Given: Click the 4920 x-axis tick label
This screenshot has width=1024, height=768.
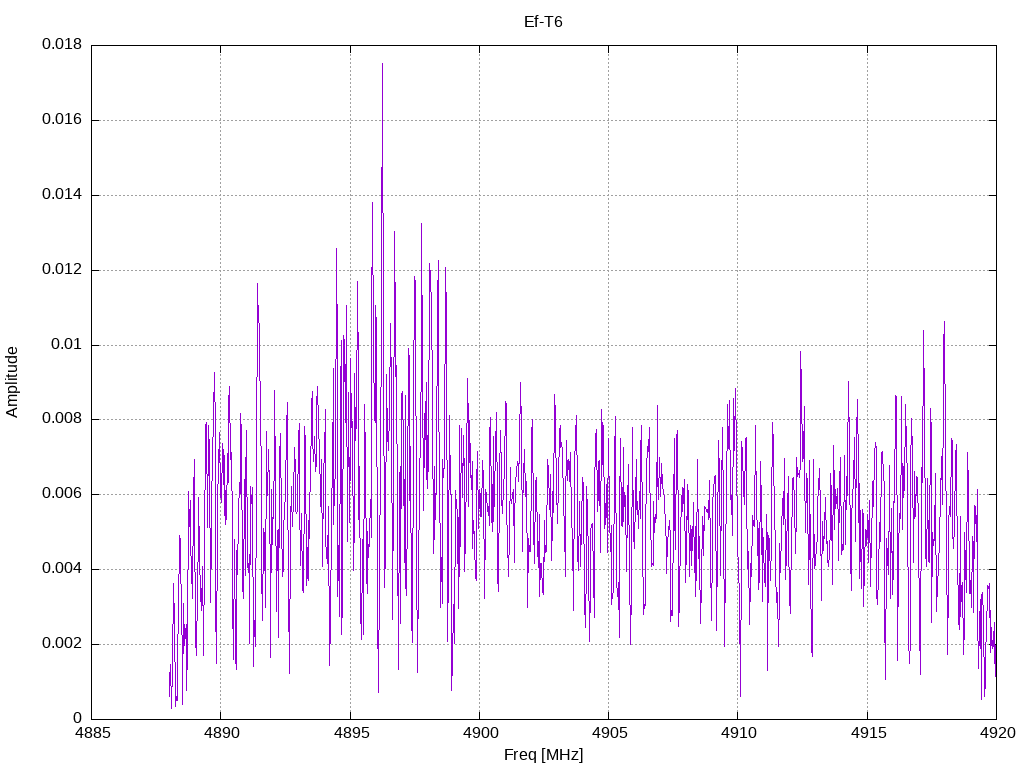Looking at the screenshot, I should [997, 733].
